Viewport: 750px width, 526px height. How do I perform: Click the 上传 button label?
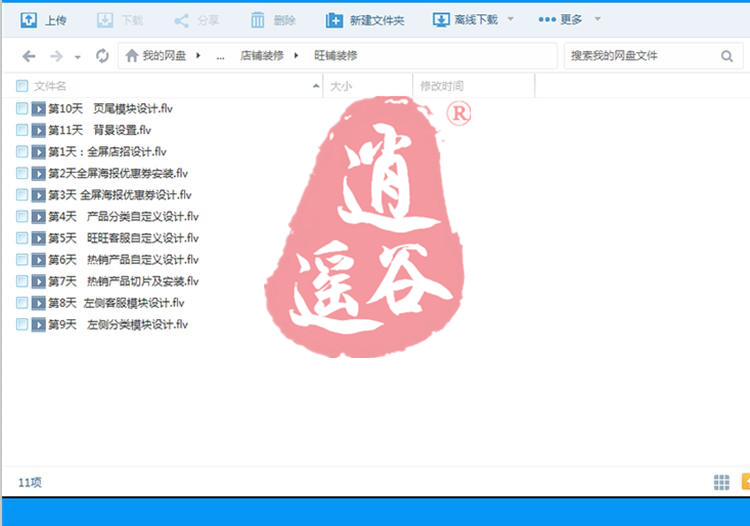tap(55, 21)
